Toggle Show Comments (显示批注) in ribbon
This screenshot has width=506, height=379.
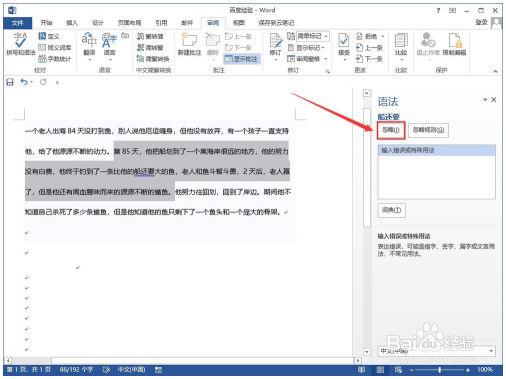pyautogui.click(x=242, y=59)
